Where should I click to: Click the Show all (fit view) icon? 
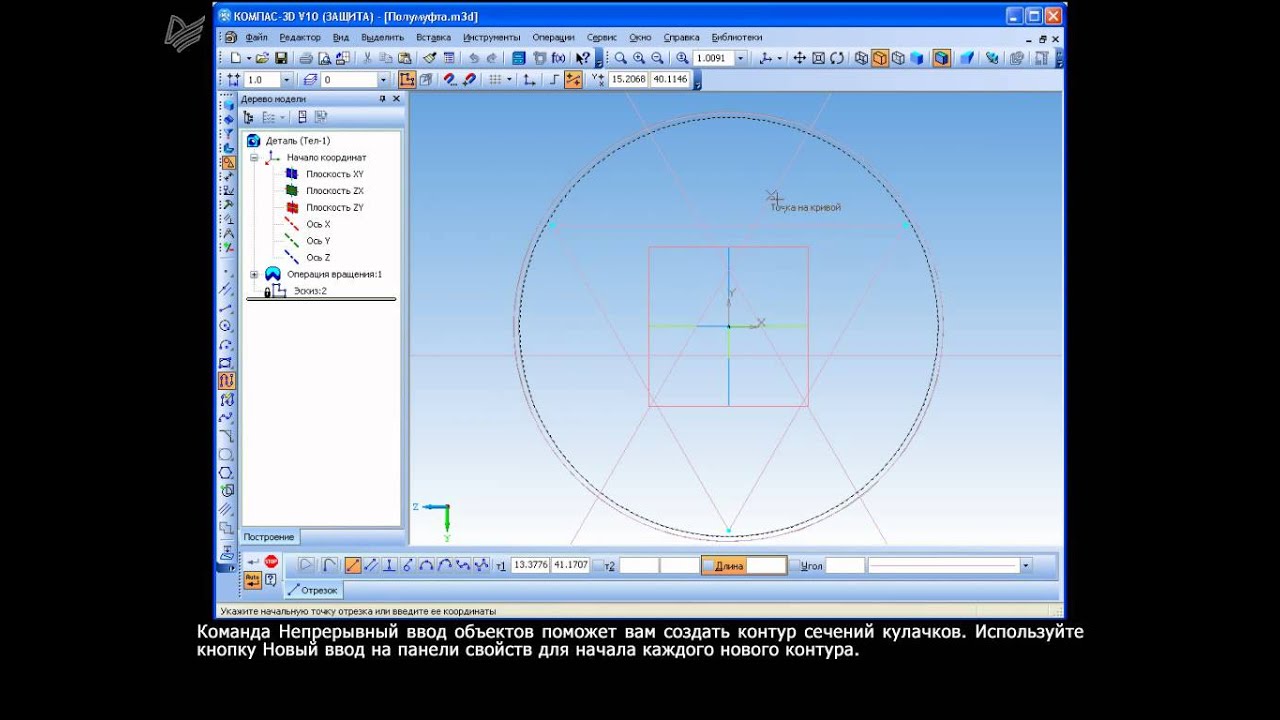click(818, 58)
